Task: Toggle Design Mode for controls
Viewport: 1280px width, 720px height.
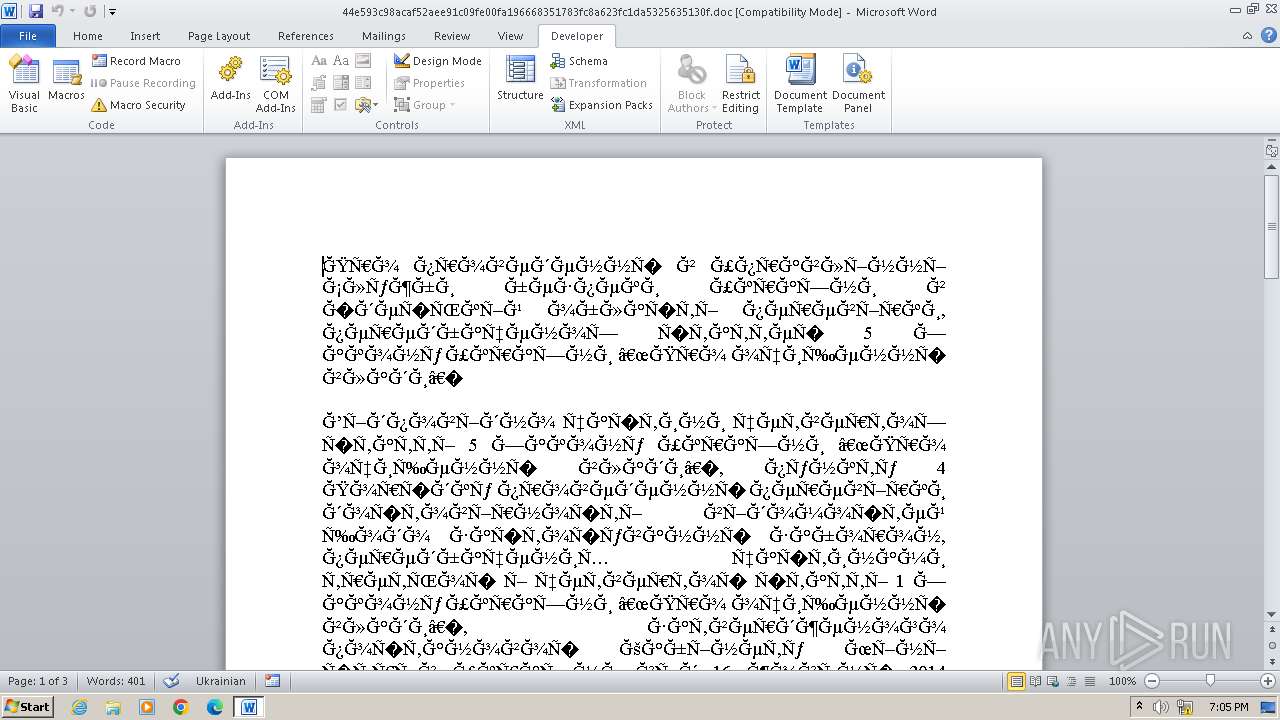Action: tap(437, 61)
